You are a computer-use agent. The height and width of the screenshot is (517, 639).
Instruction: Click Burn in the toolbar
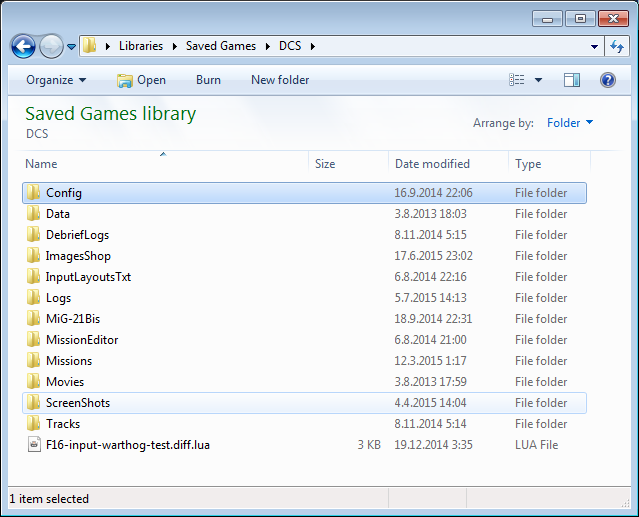click(x=208, y=80)
